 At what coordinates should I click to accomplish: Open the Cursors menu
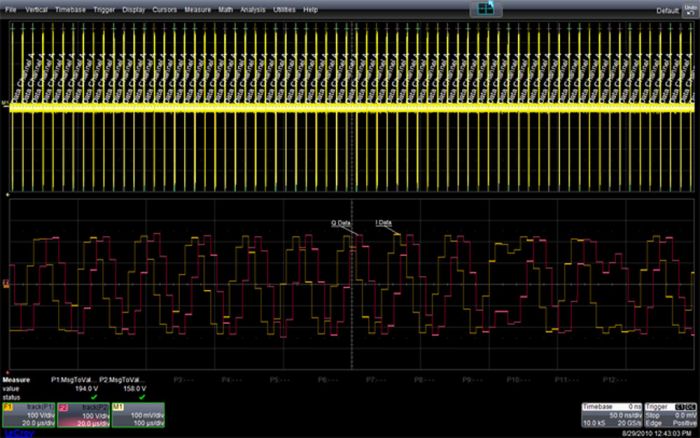pos(165,9)
